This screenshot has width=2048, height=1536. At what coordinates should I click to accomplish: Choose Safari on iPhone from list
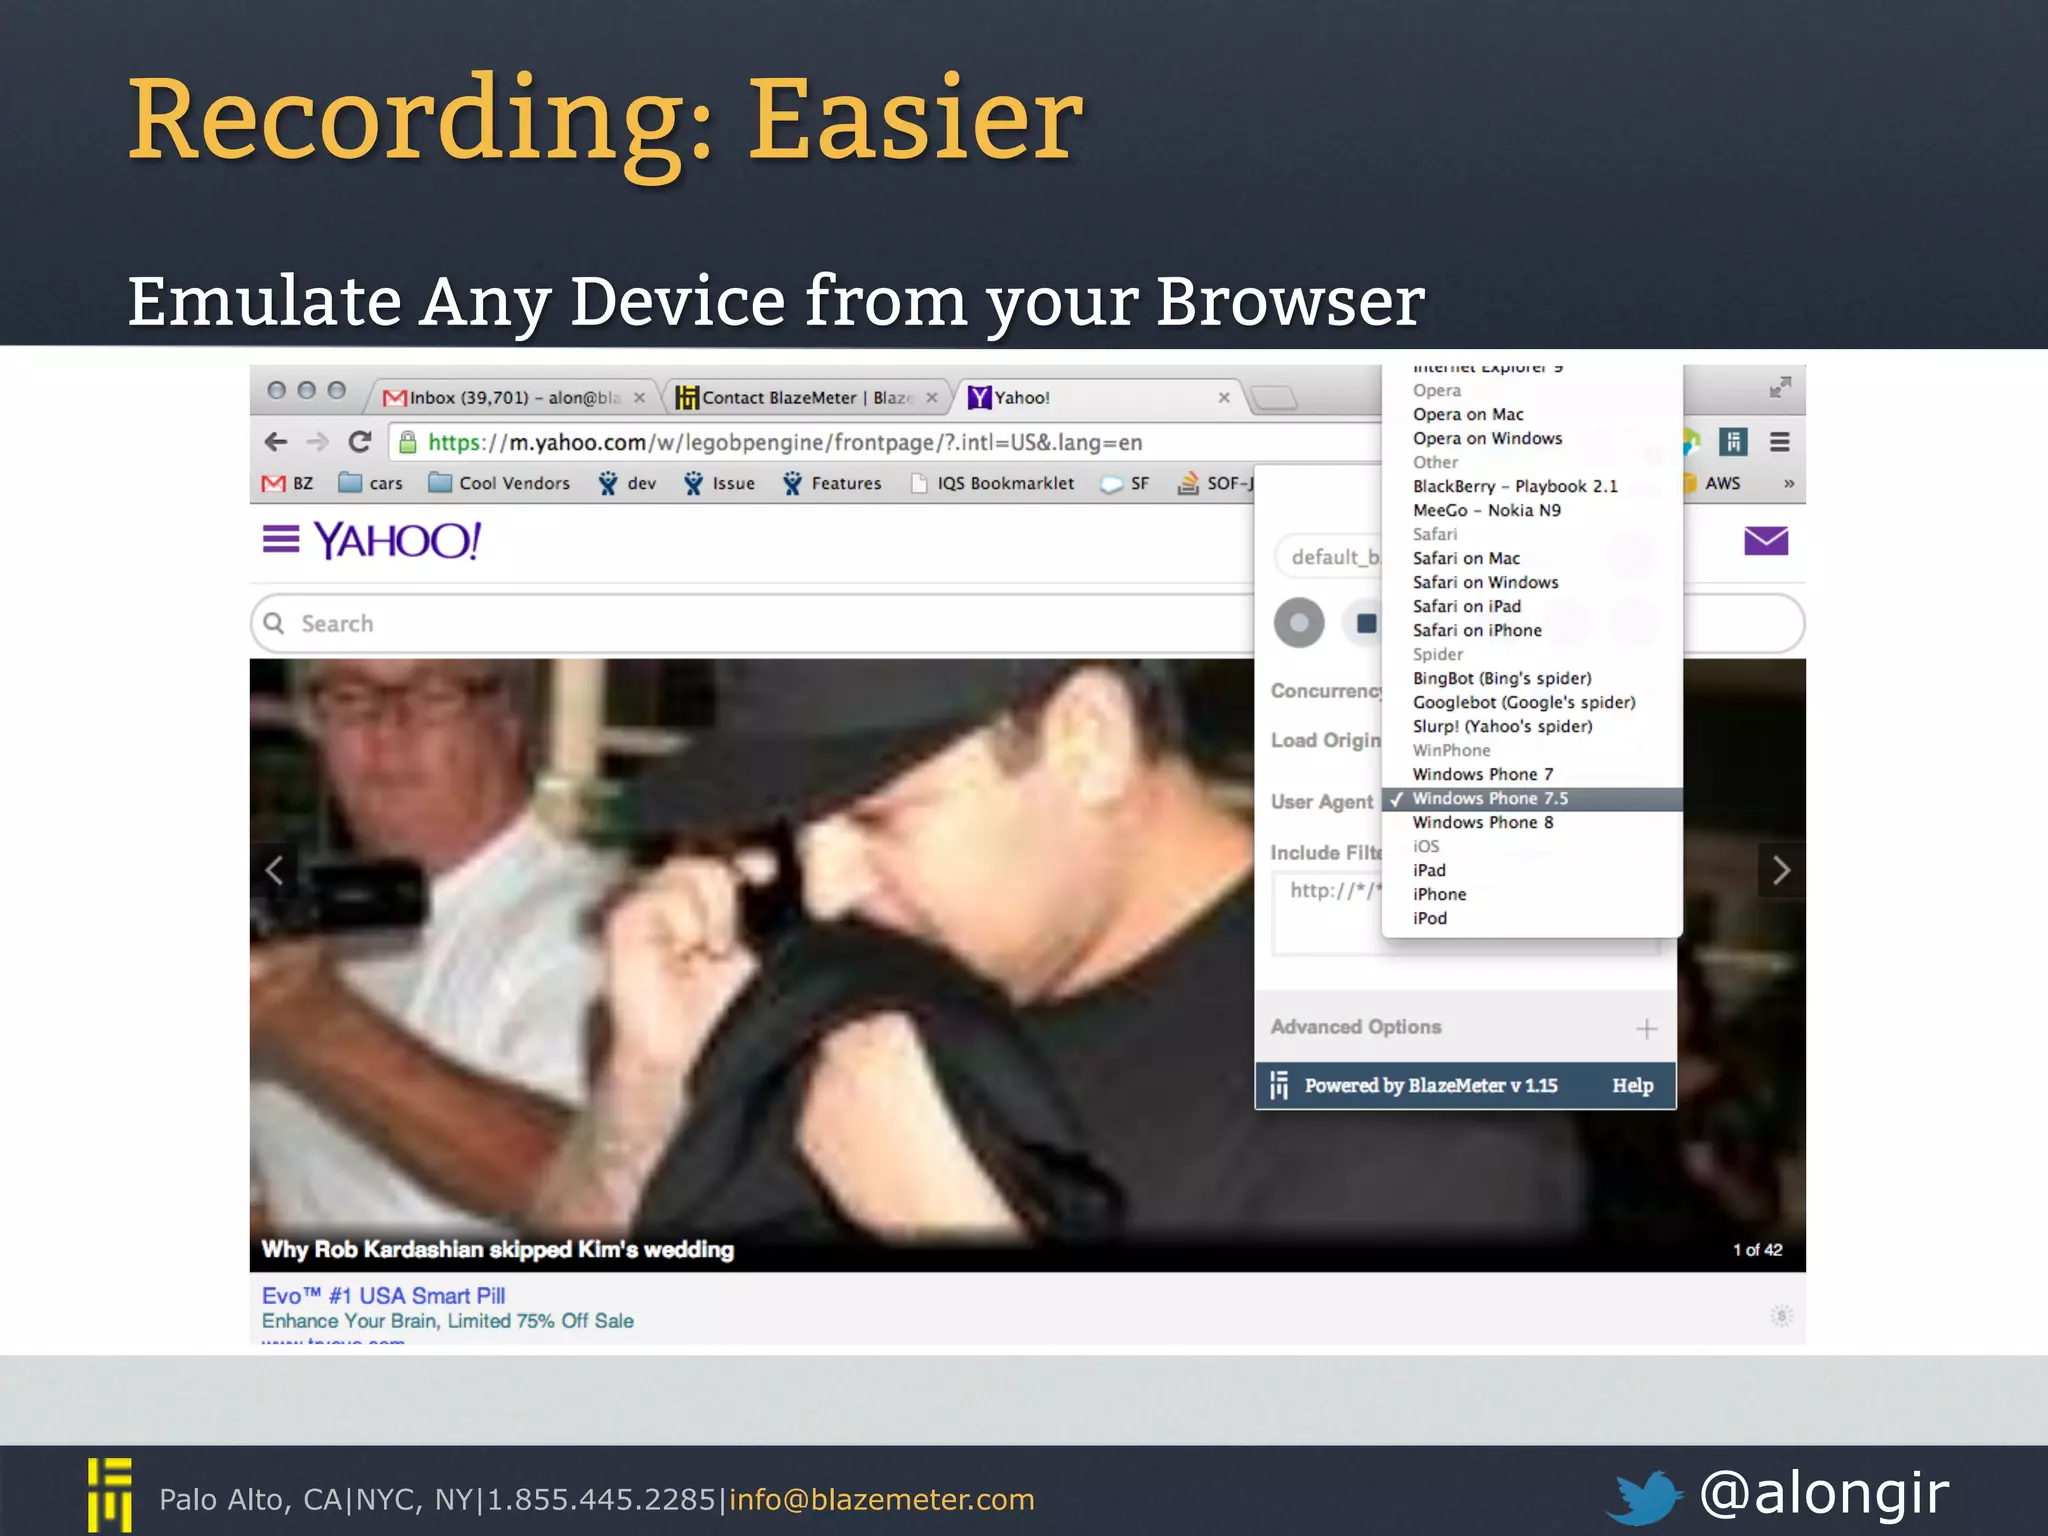(x=1476, y=631)
